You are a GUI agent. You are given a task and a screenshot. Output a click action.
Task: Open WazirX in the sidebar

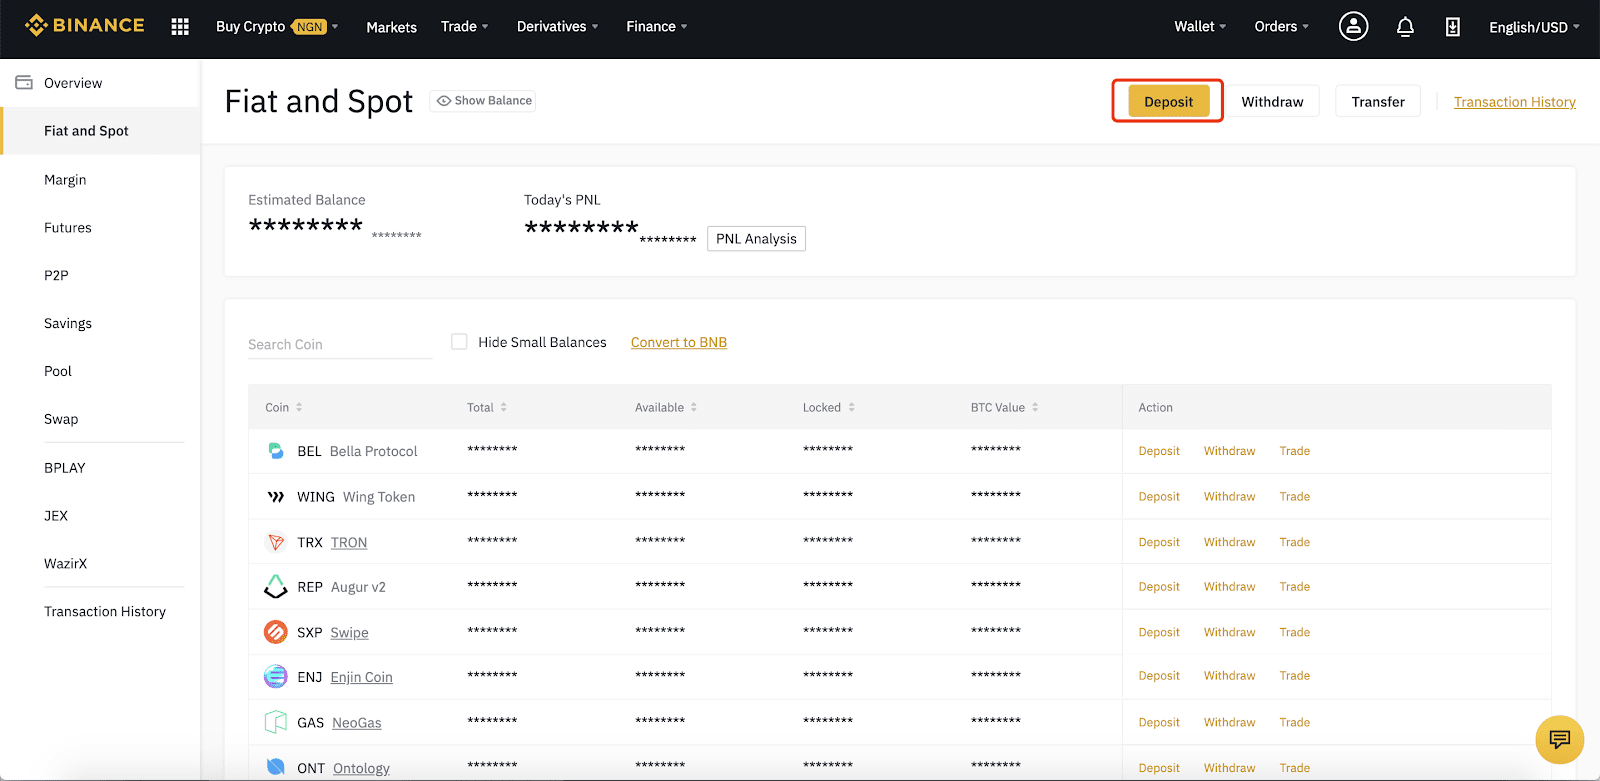point(66,563)
